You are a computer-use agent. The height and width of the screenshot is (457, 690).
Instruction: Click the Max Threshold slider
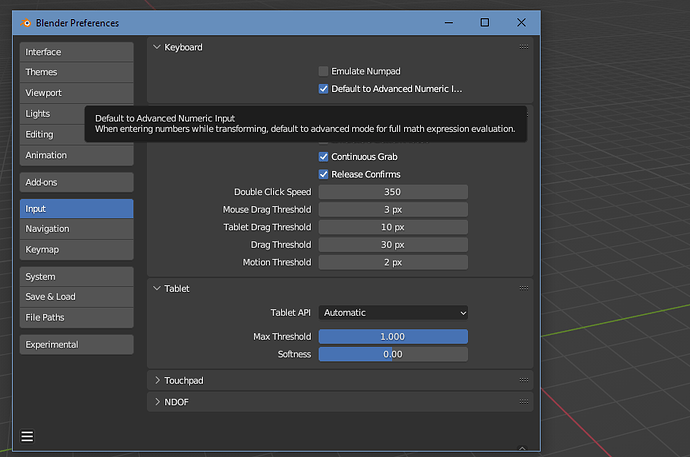(x=393, y=336)
